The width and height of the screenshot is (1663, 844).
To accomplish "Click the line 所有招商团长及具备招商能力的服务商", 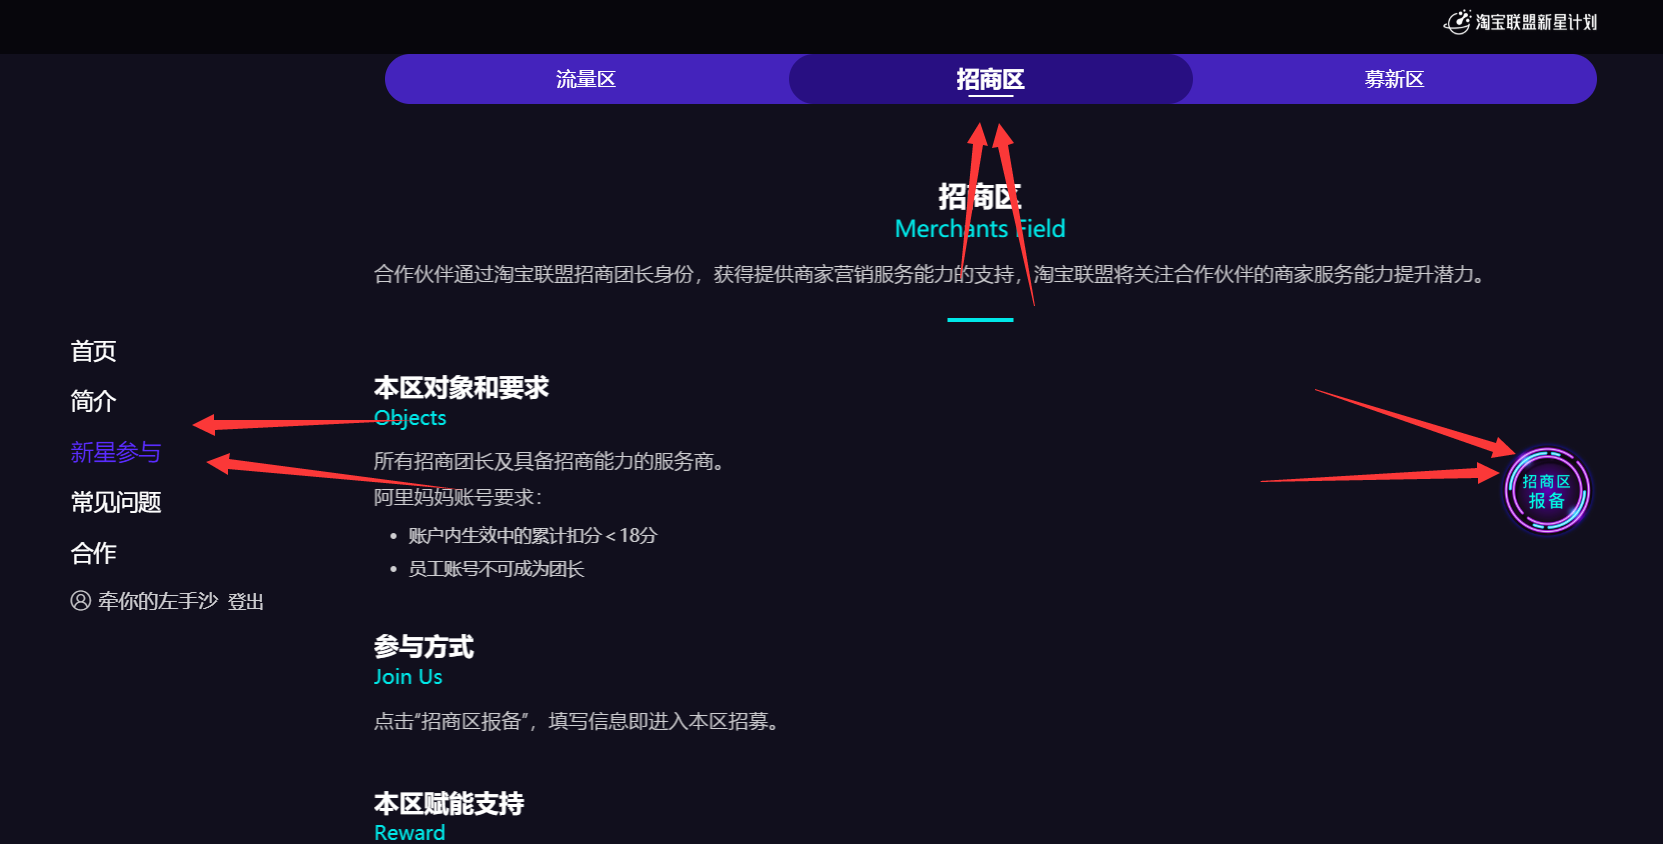I will click(x=549, y=462).
